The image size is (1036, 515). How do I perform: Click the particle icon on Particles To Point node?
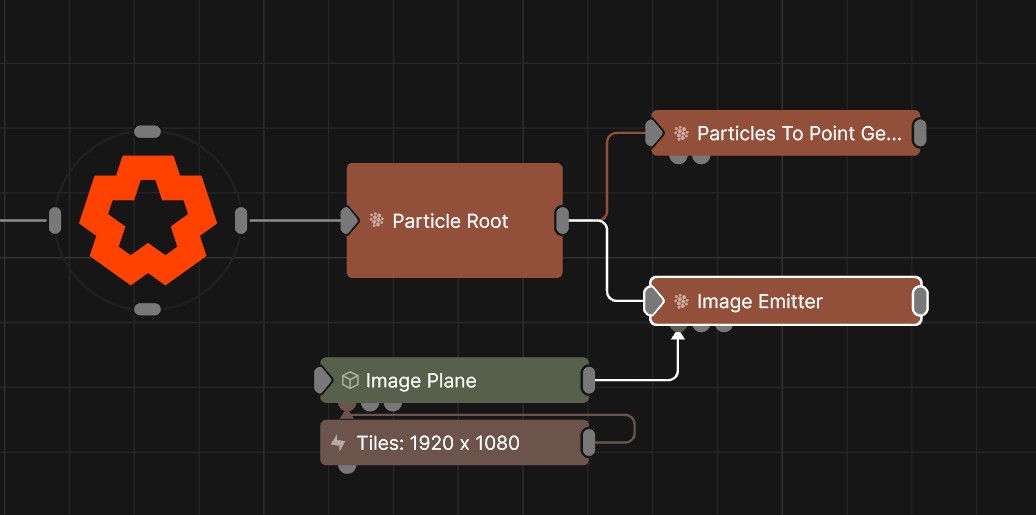(681, 133)
